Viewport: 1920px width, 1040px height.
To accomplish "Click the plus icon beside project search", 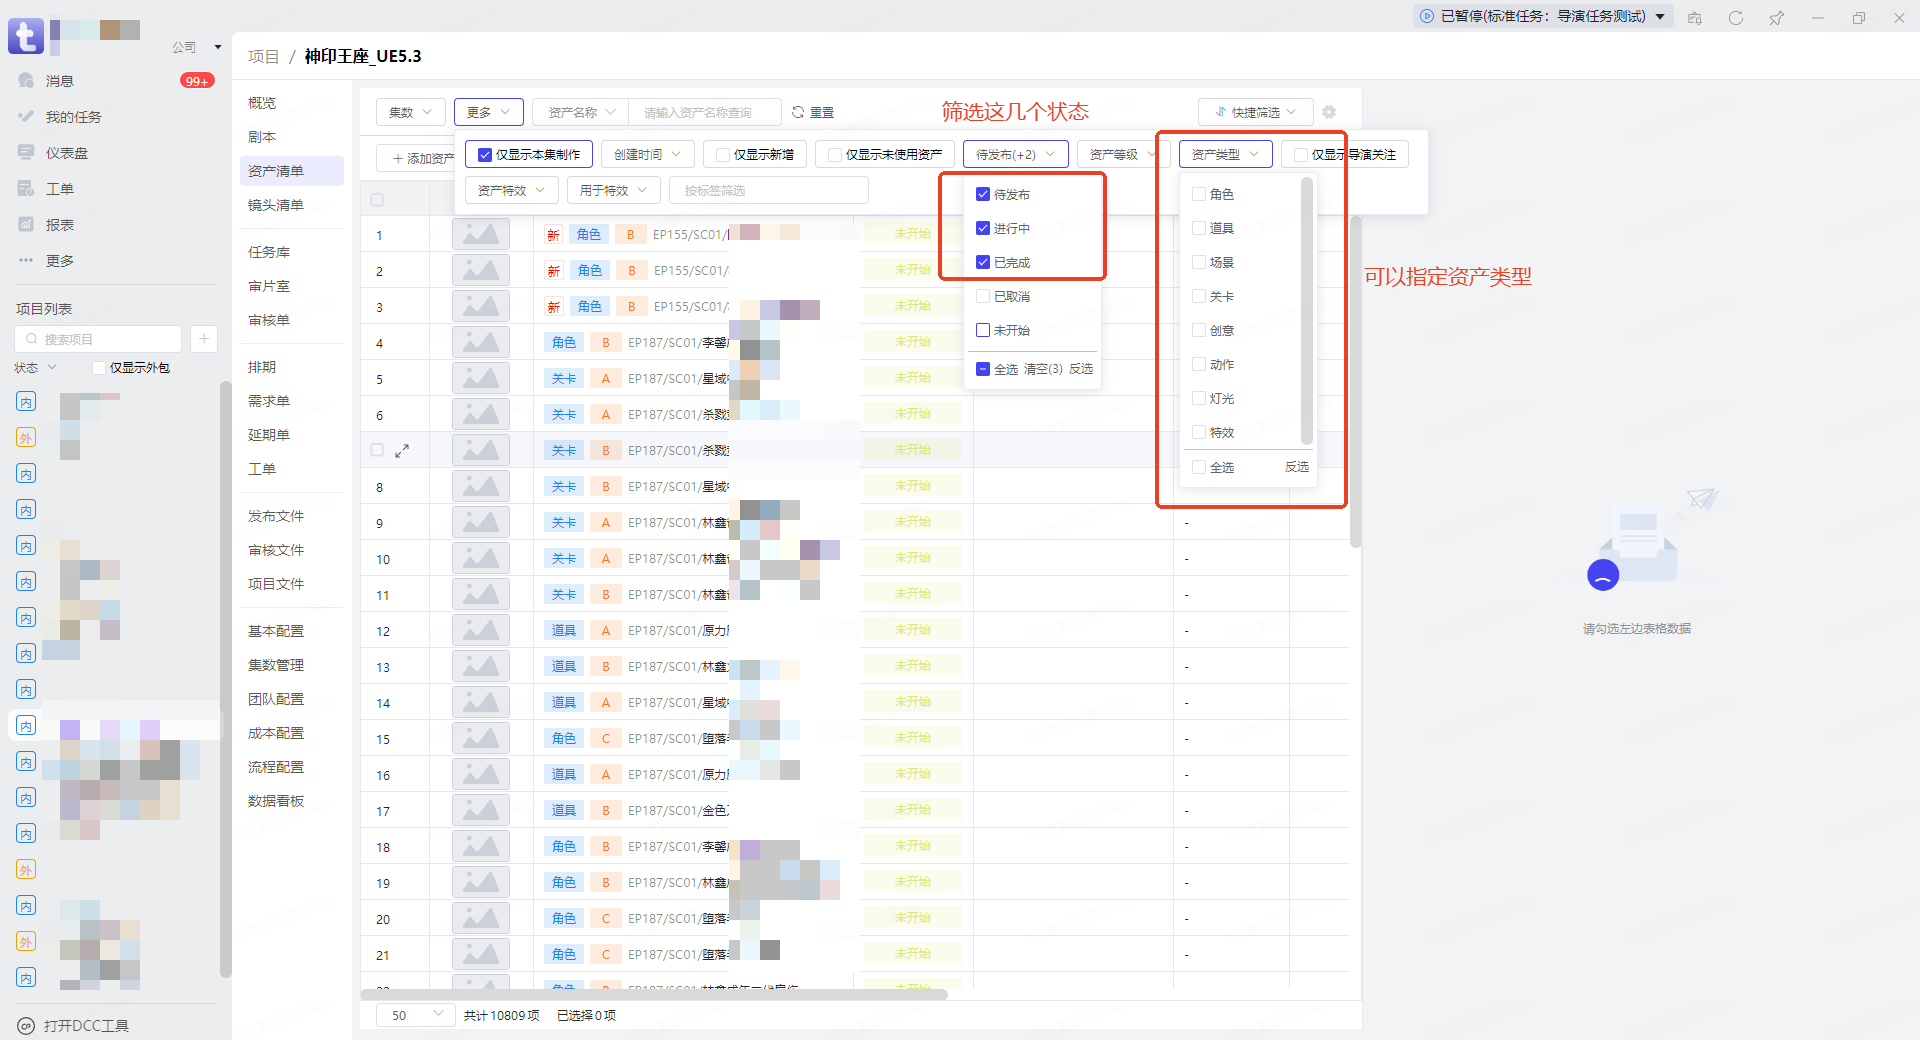I will coord(204,339).
